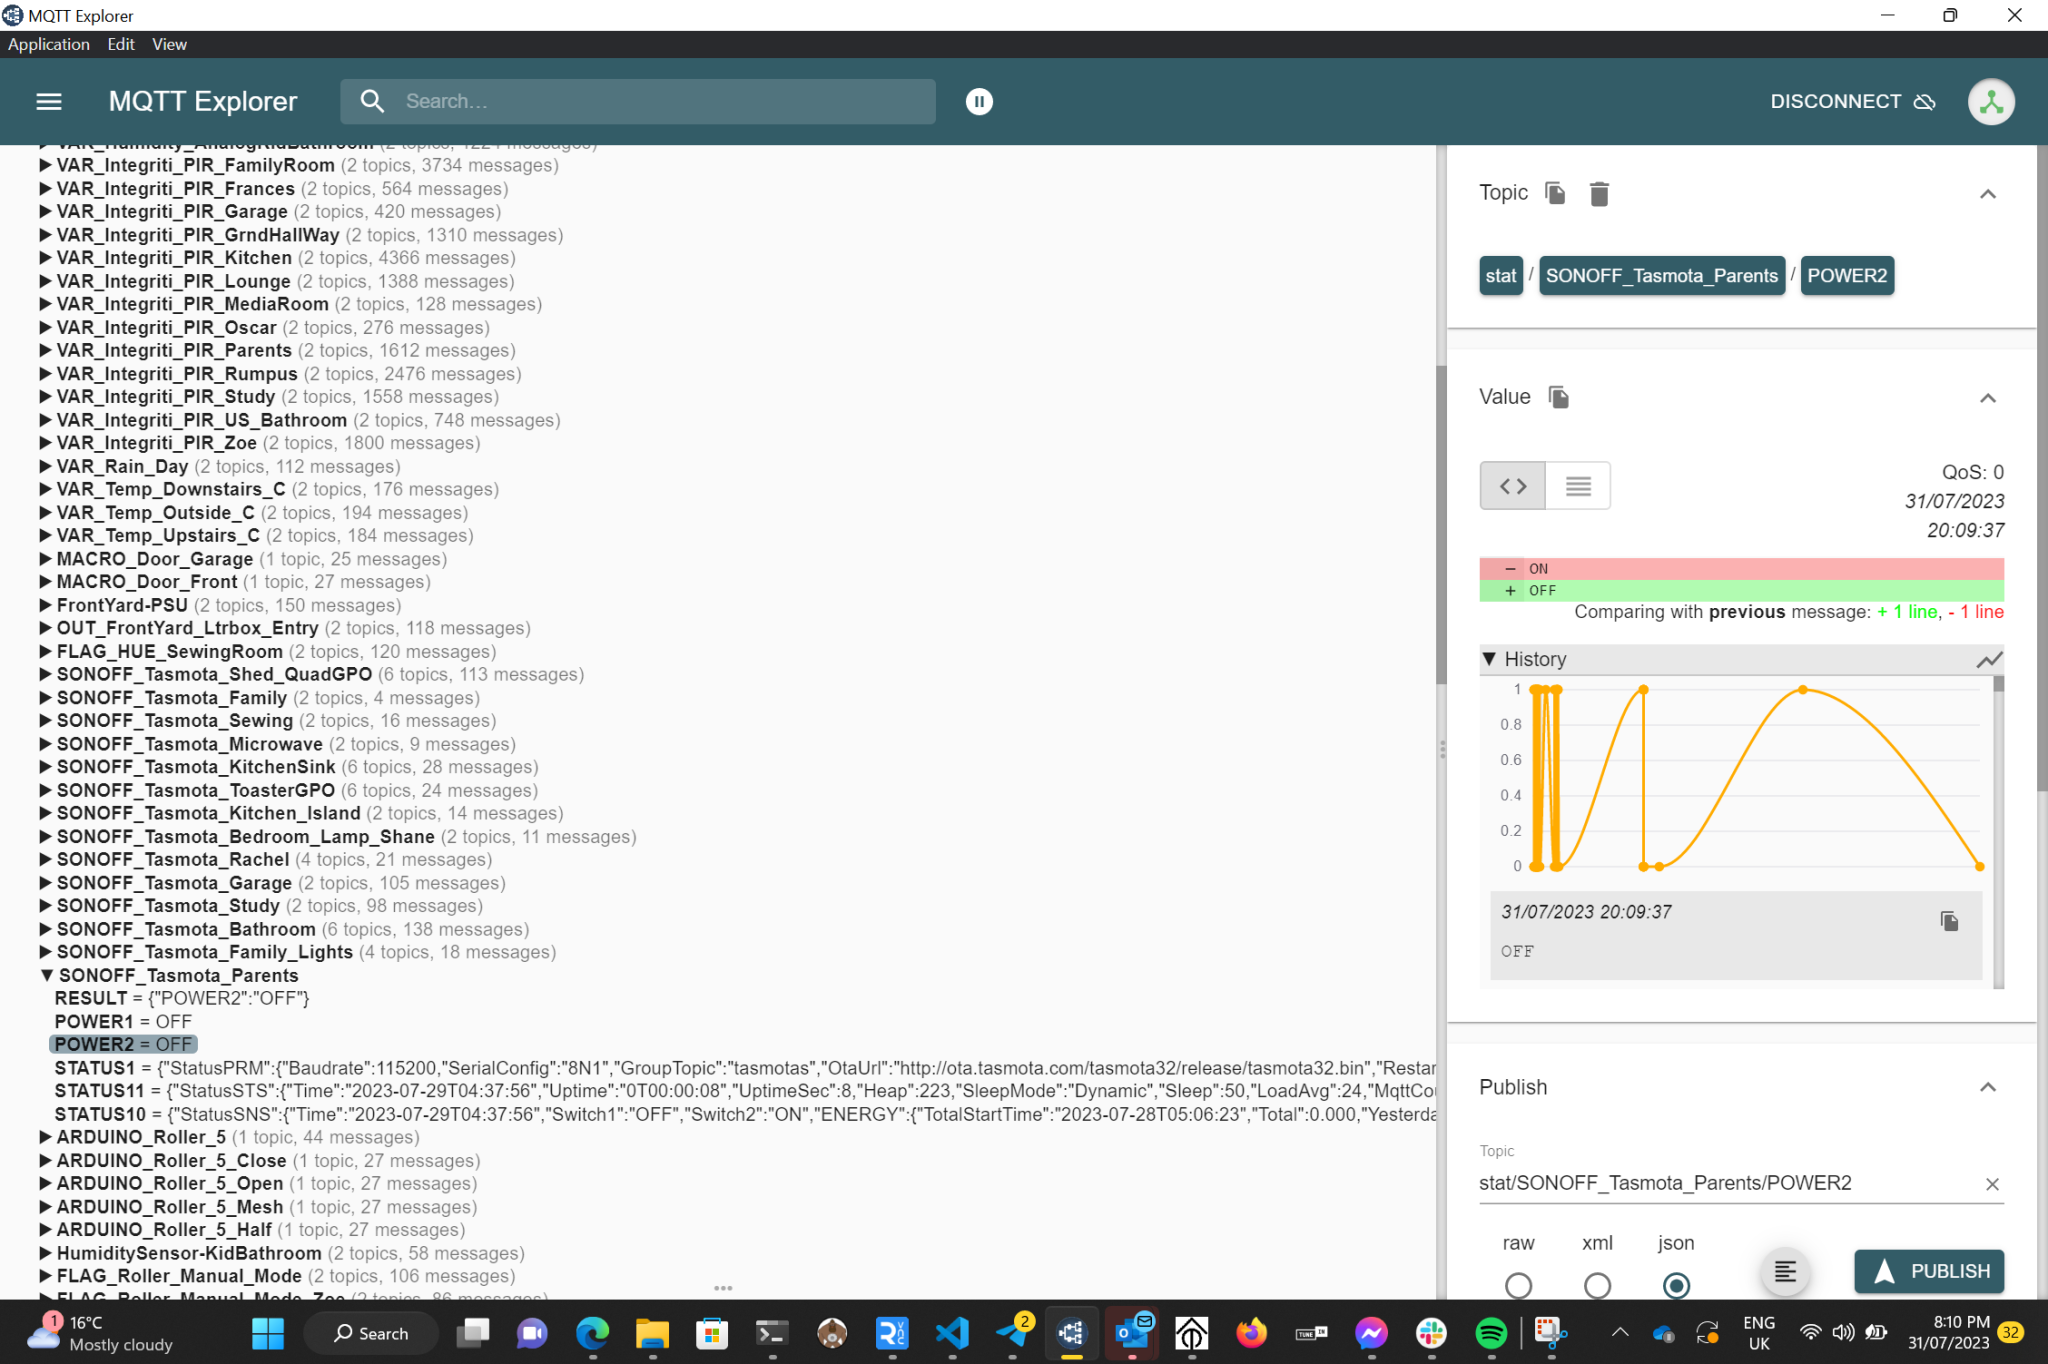The image size is (2048, 1364).
Task: Open the Edit menu
Action: [x=121, y=44]
